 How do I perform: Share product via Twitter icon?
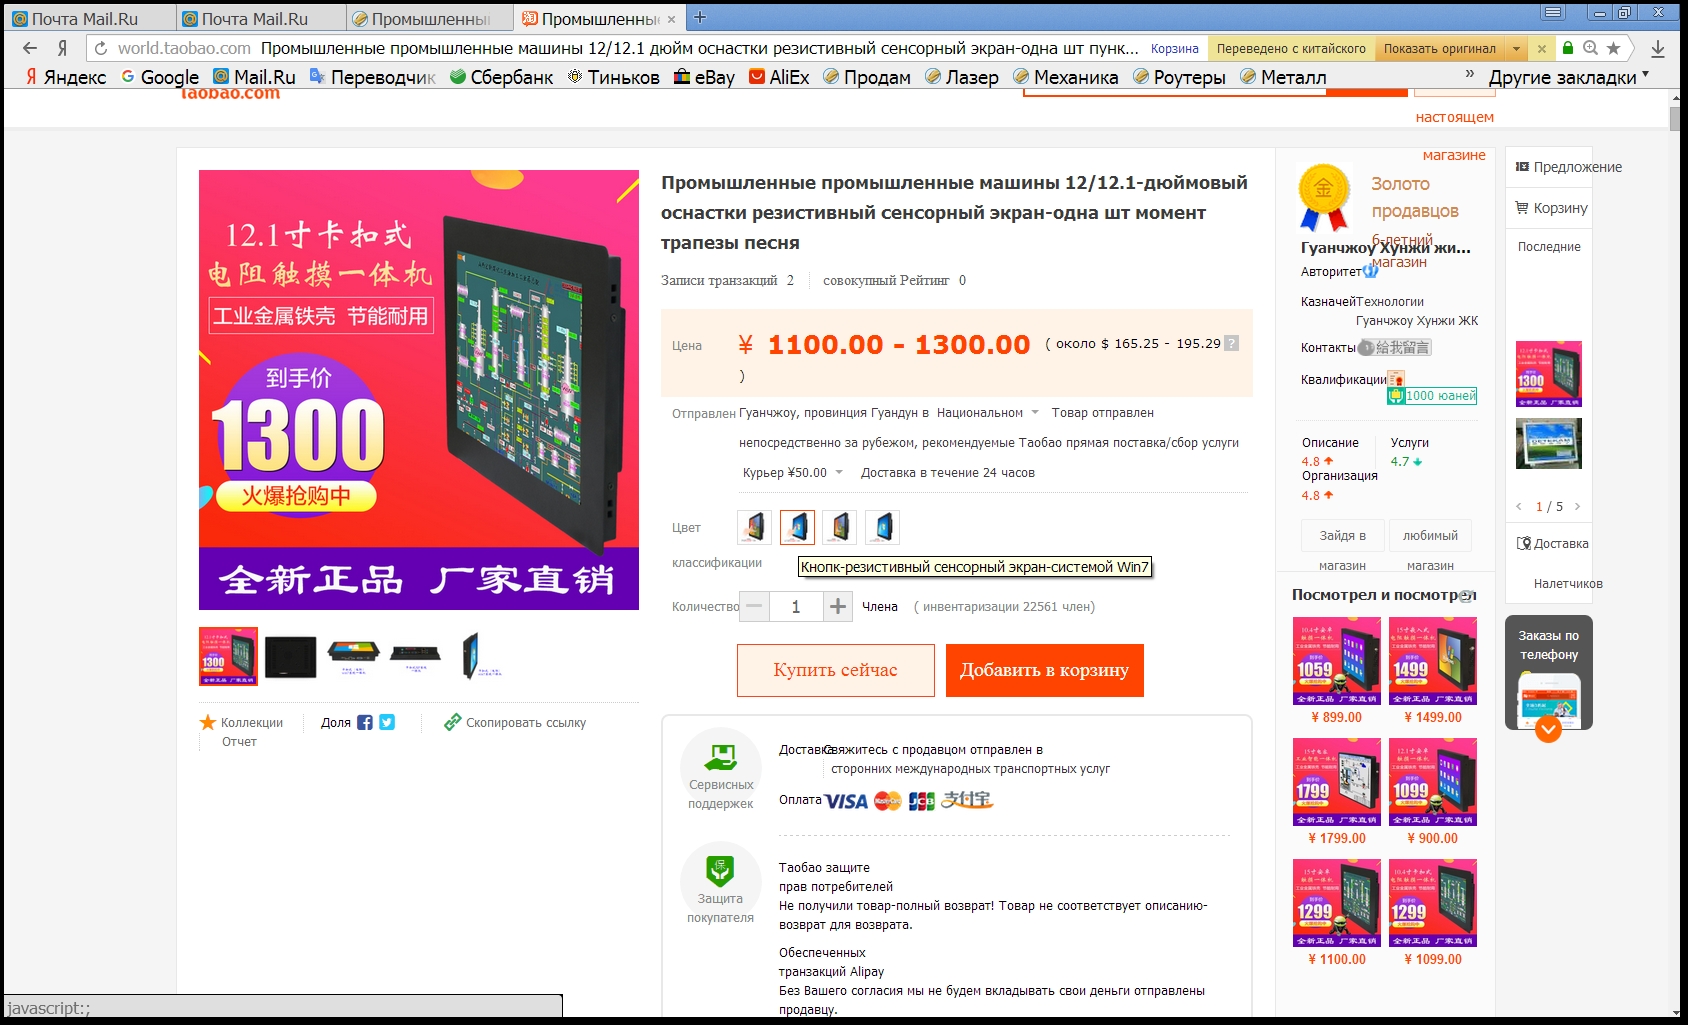(x=387, y=722)
